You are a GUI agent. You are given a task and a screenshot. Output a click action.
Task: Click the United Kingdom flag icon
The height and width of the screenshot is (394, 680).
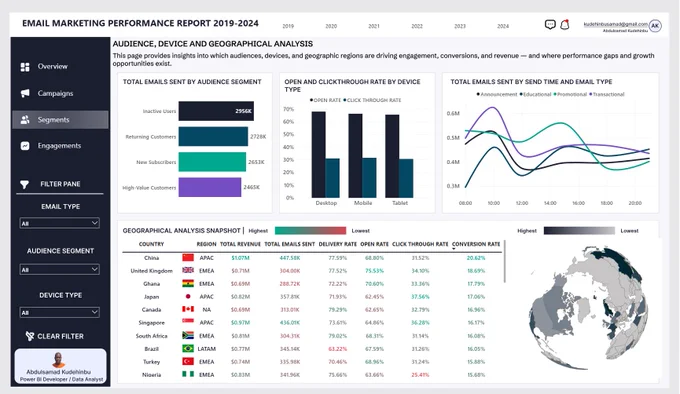pyautogui.click(x=188, y=270)
